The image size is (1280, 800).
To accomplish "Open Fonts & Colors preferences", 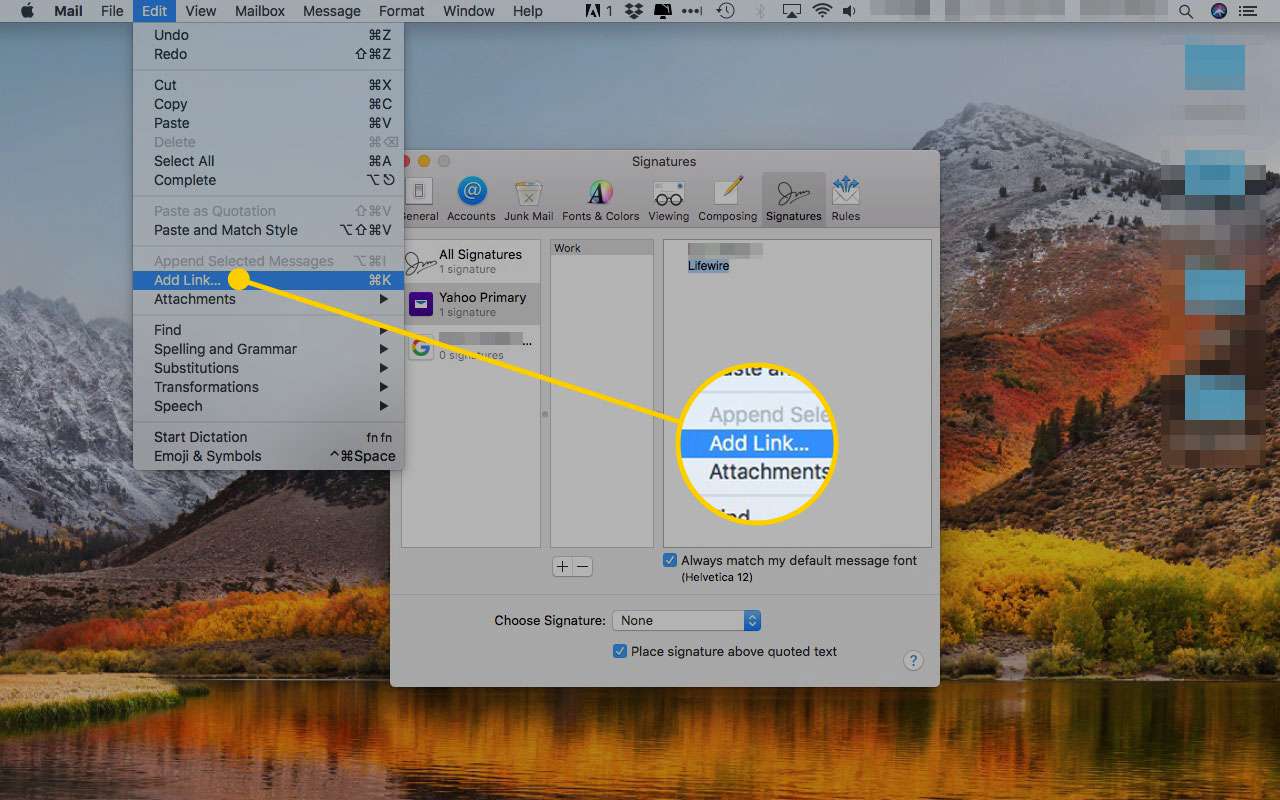I will 600,199.
